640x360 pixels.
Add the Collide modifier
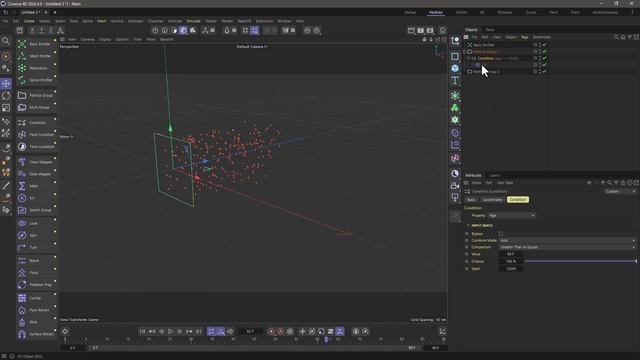(36, 298)
